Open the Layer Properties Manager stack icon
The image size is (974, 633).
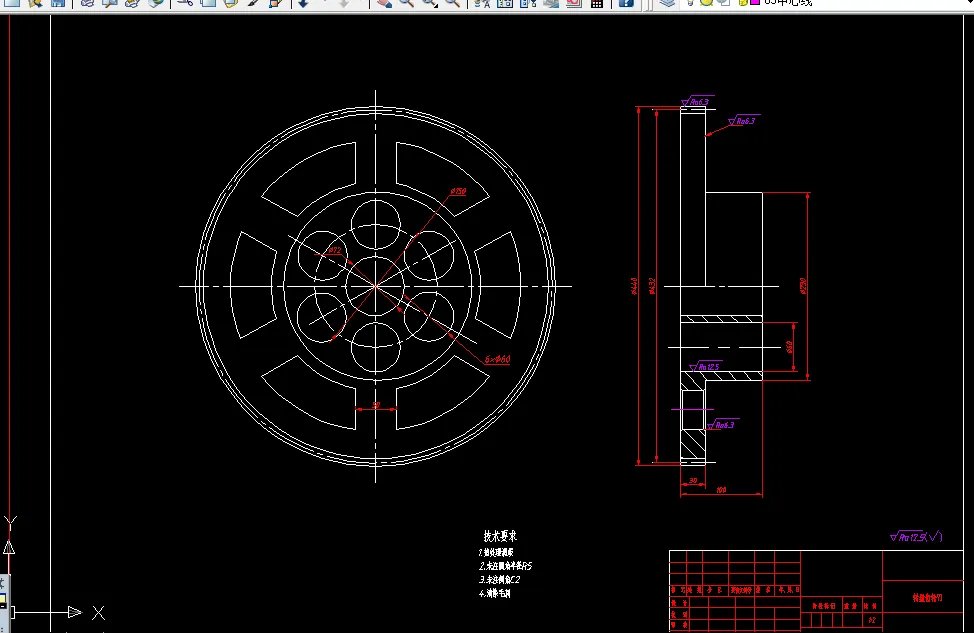coord(667,2)
